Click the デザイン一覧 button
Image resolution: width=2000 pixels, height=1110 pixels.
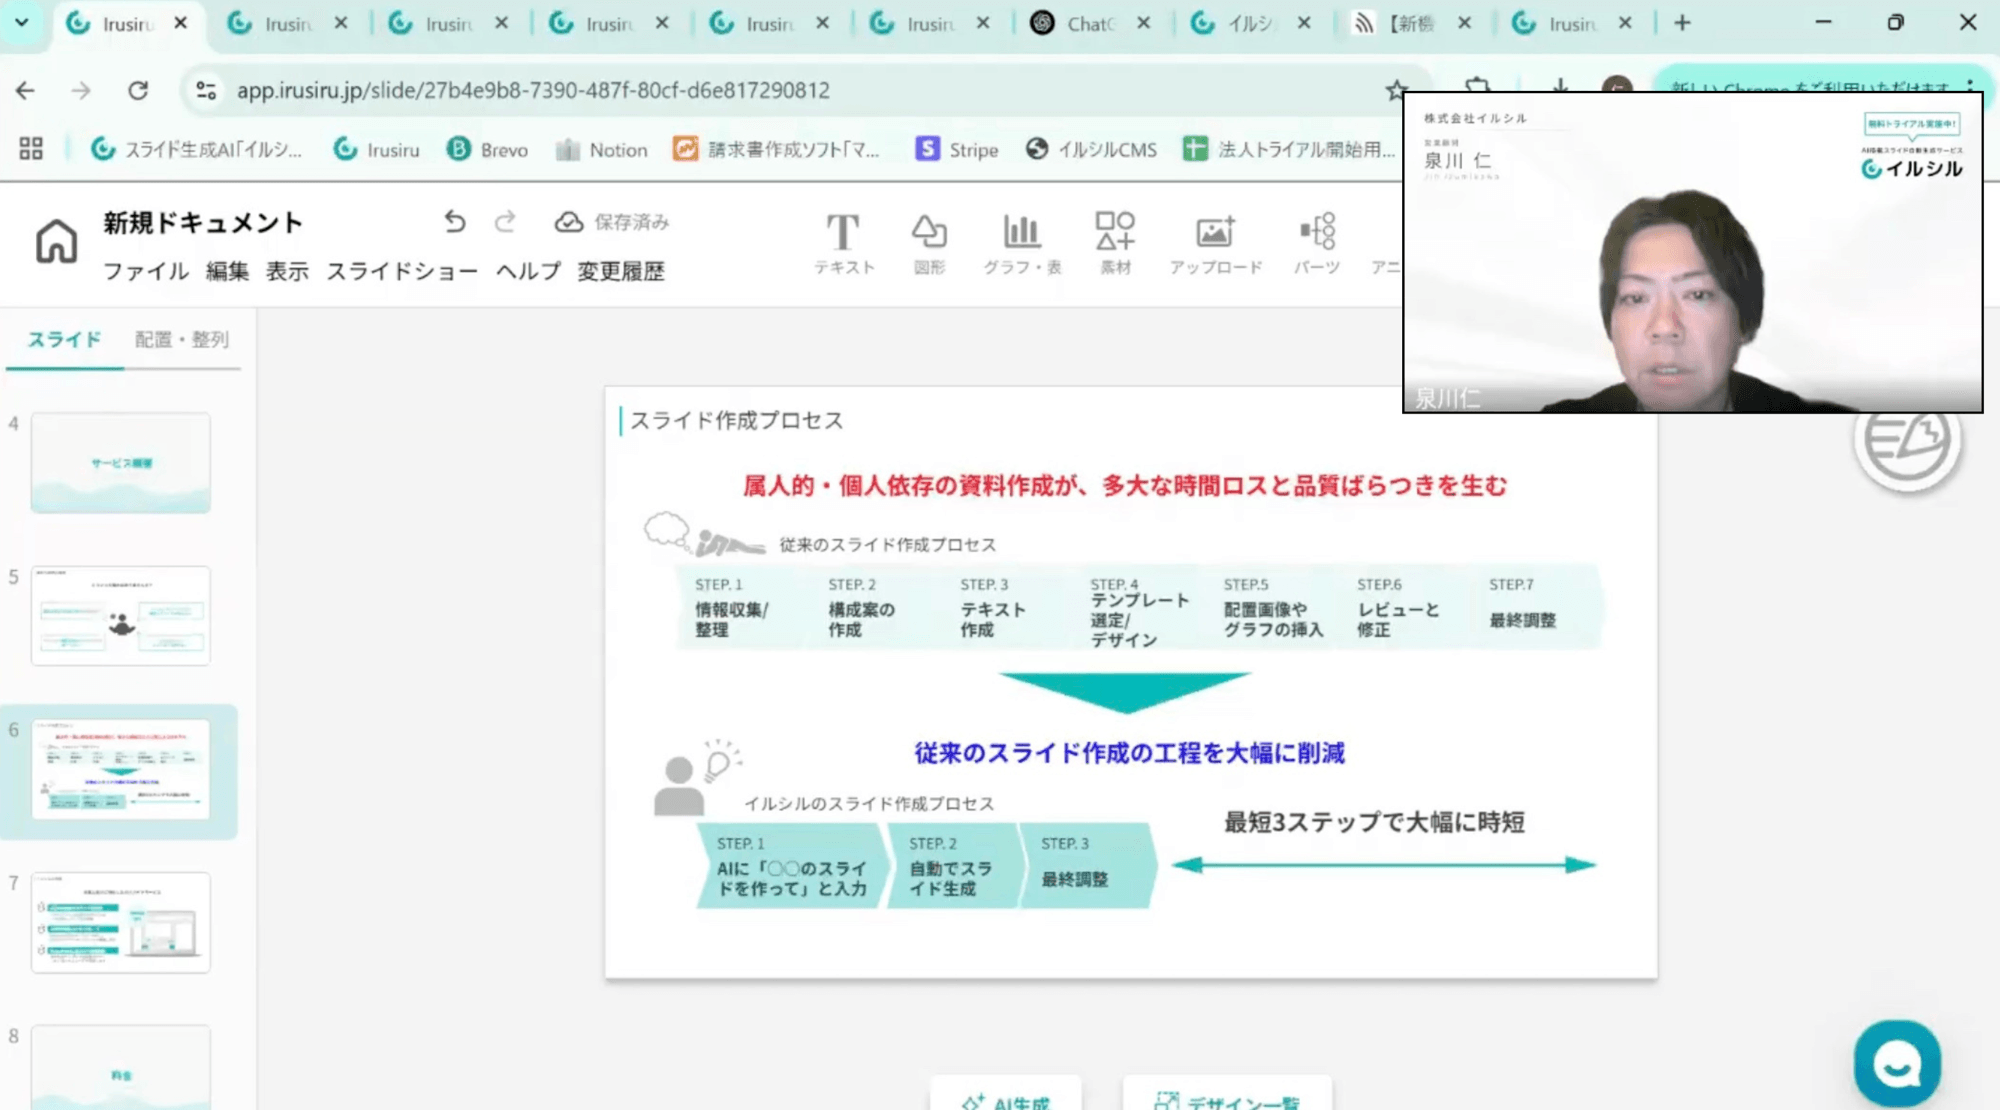[1227, 1099]
